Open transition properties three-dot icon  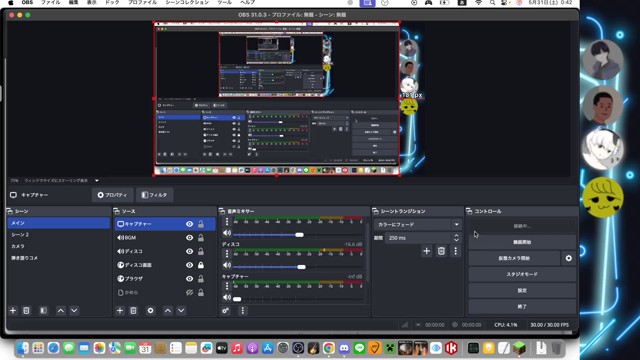(x=456, y=251)
